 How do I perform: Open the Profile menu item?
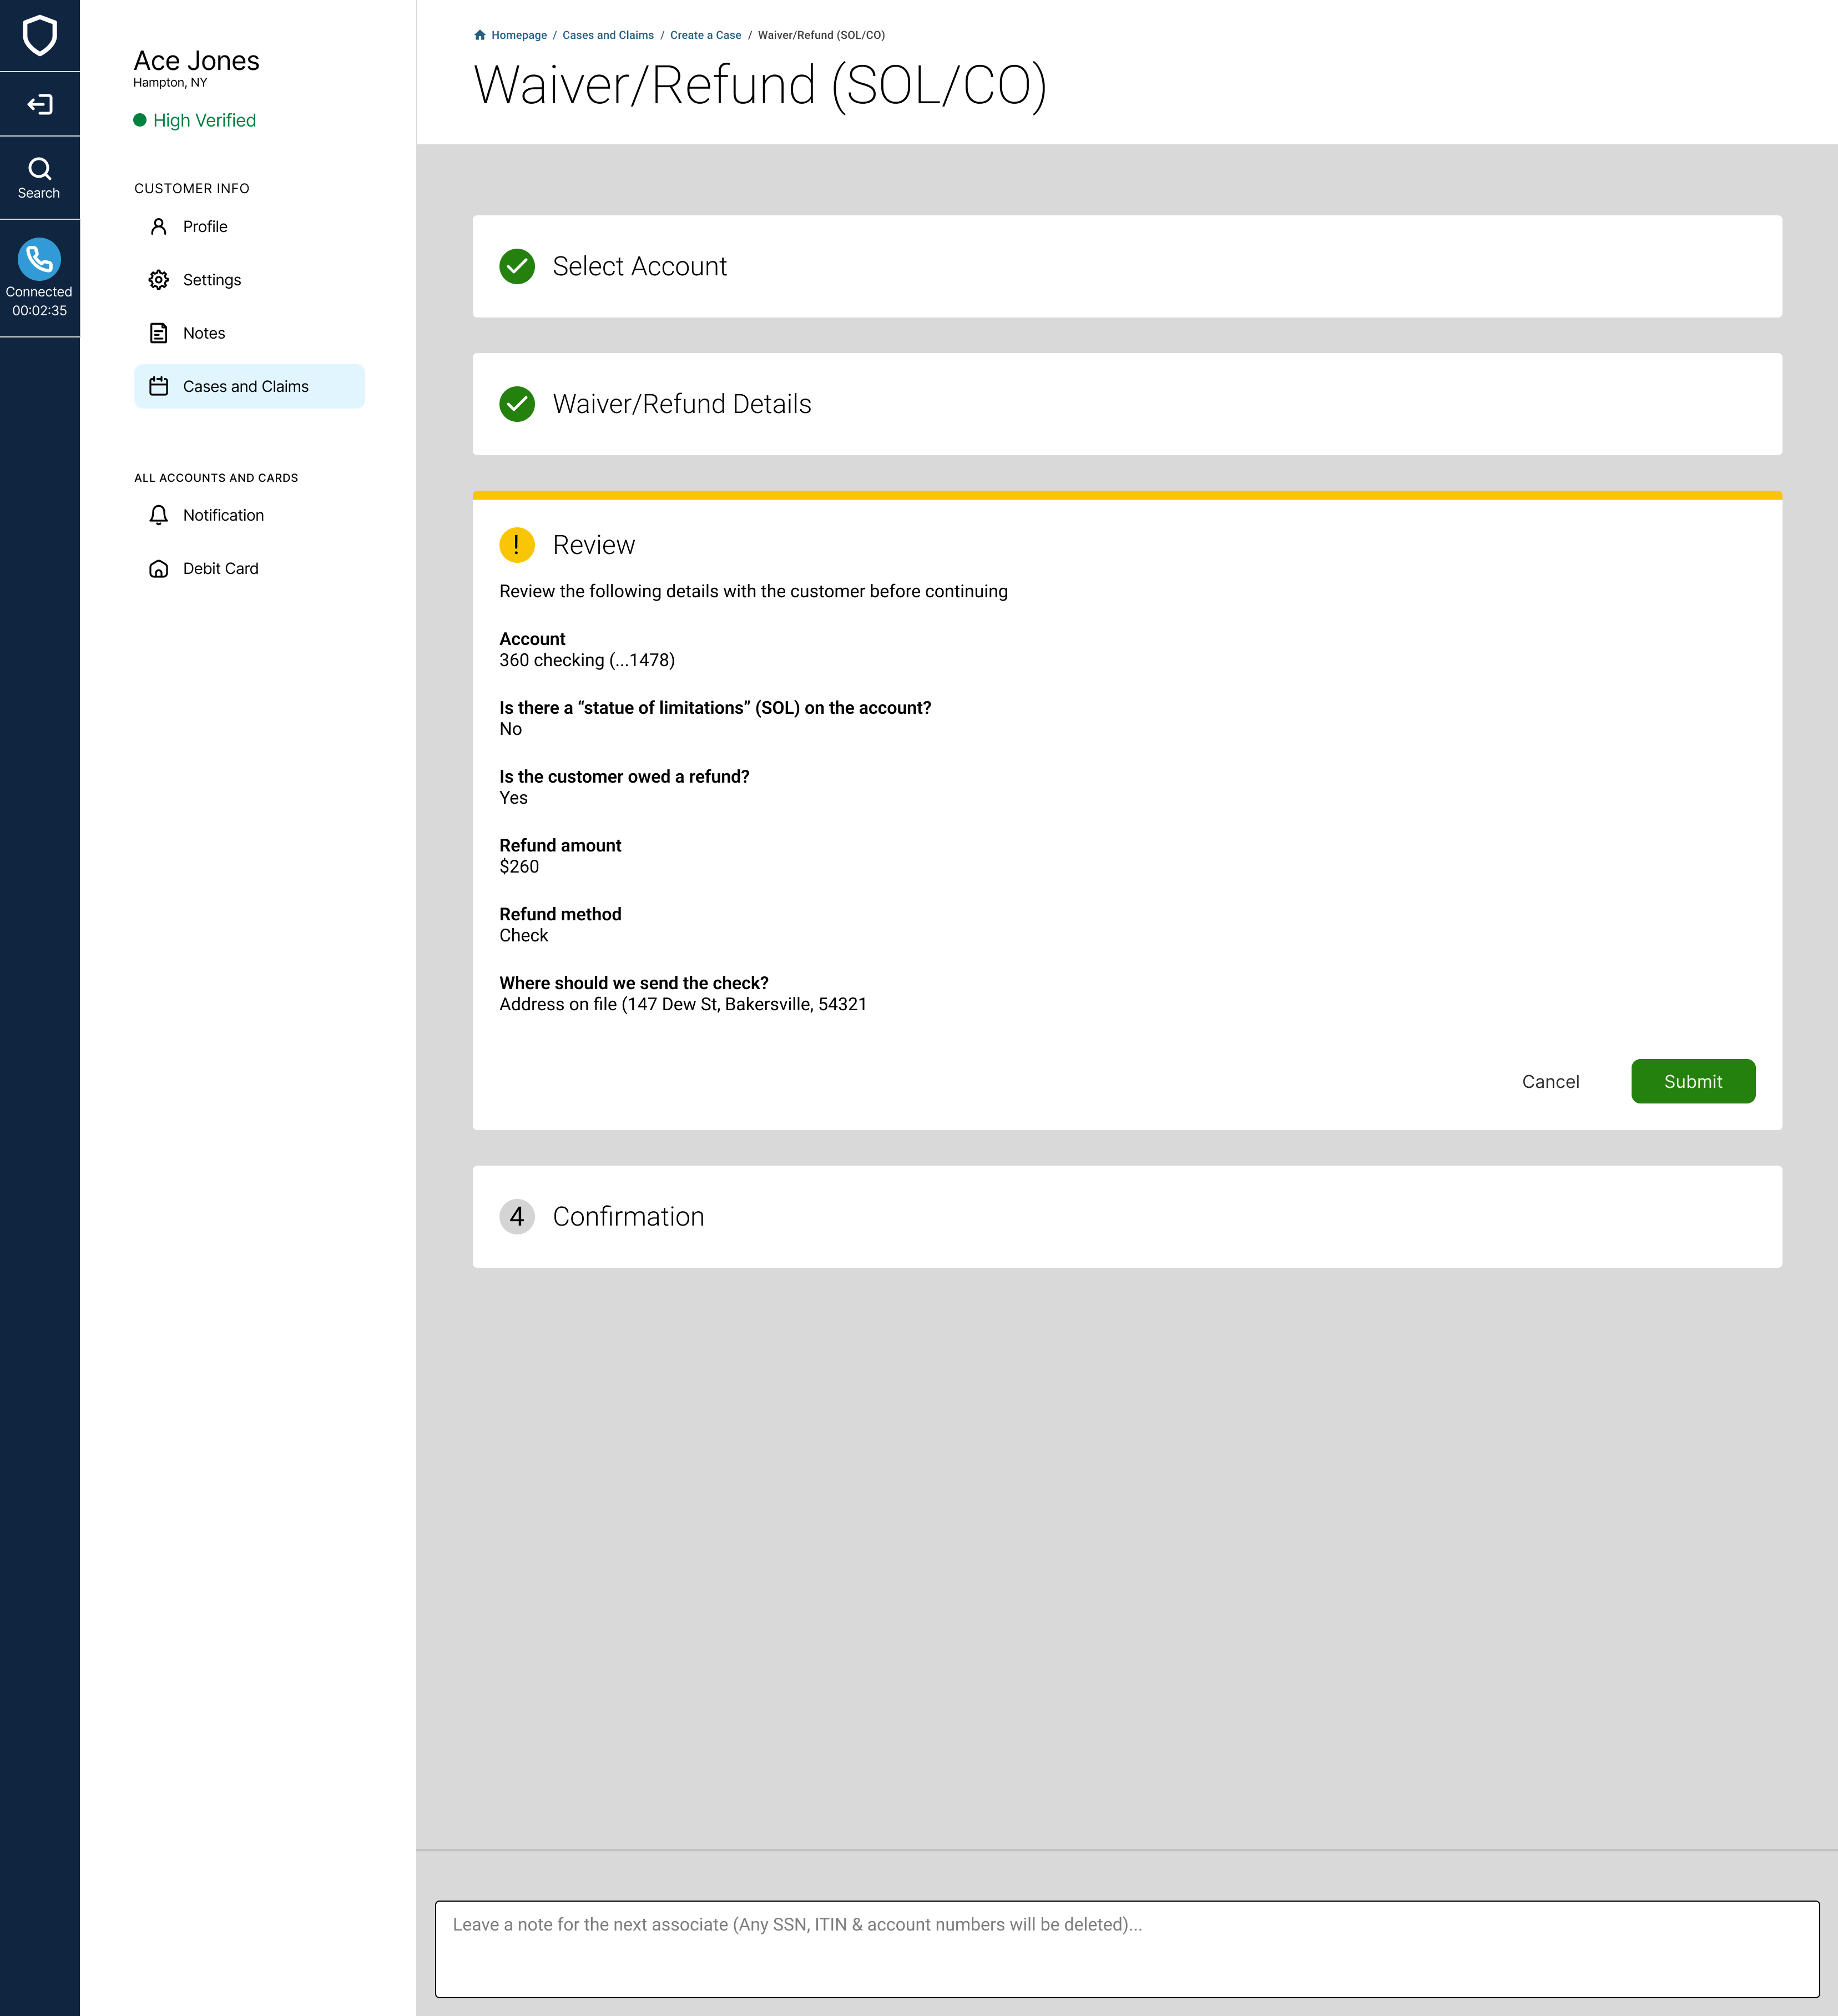coord(205,227)
